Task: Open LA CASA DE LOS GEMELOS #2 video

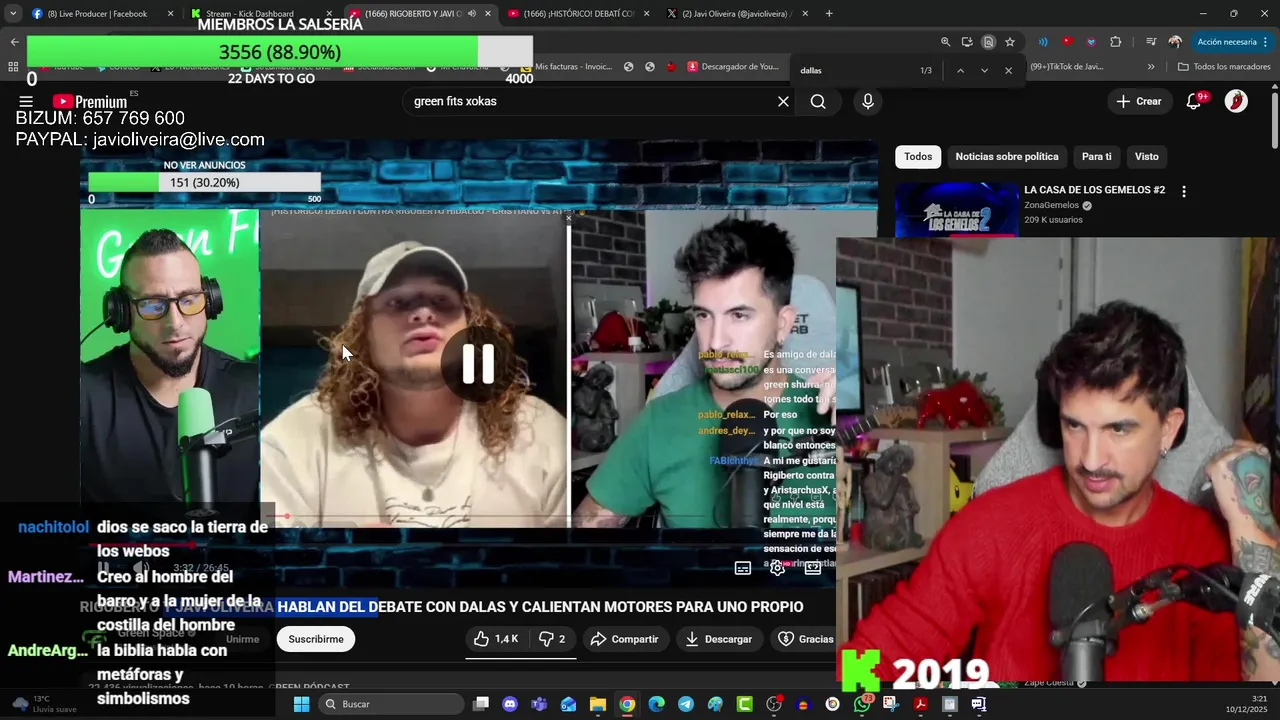Action: [1094, 190]
